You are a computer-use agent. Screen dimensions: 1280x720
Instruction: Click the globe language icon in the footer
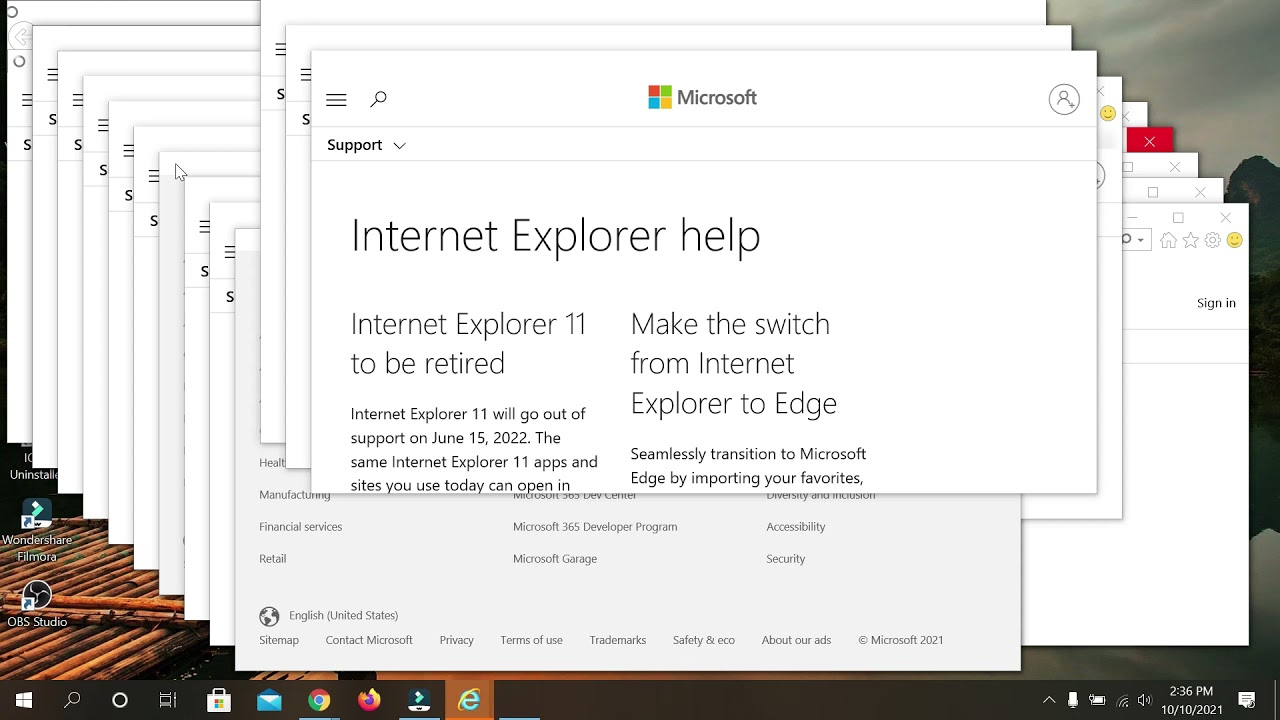(269, 616)
